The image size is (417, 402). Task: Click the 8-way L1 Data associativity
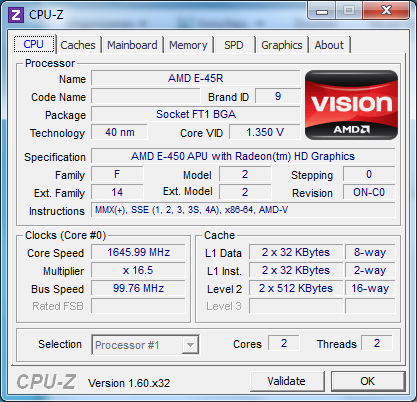coord(370,252)
